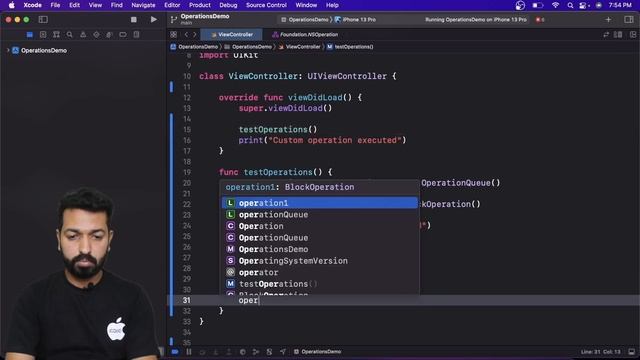This screenshot has height=360, width=640.
Task: Click OperationsDemo project in jump bar
Action: tap(194, 47)
